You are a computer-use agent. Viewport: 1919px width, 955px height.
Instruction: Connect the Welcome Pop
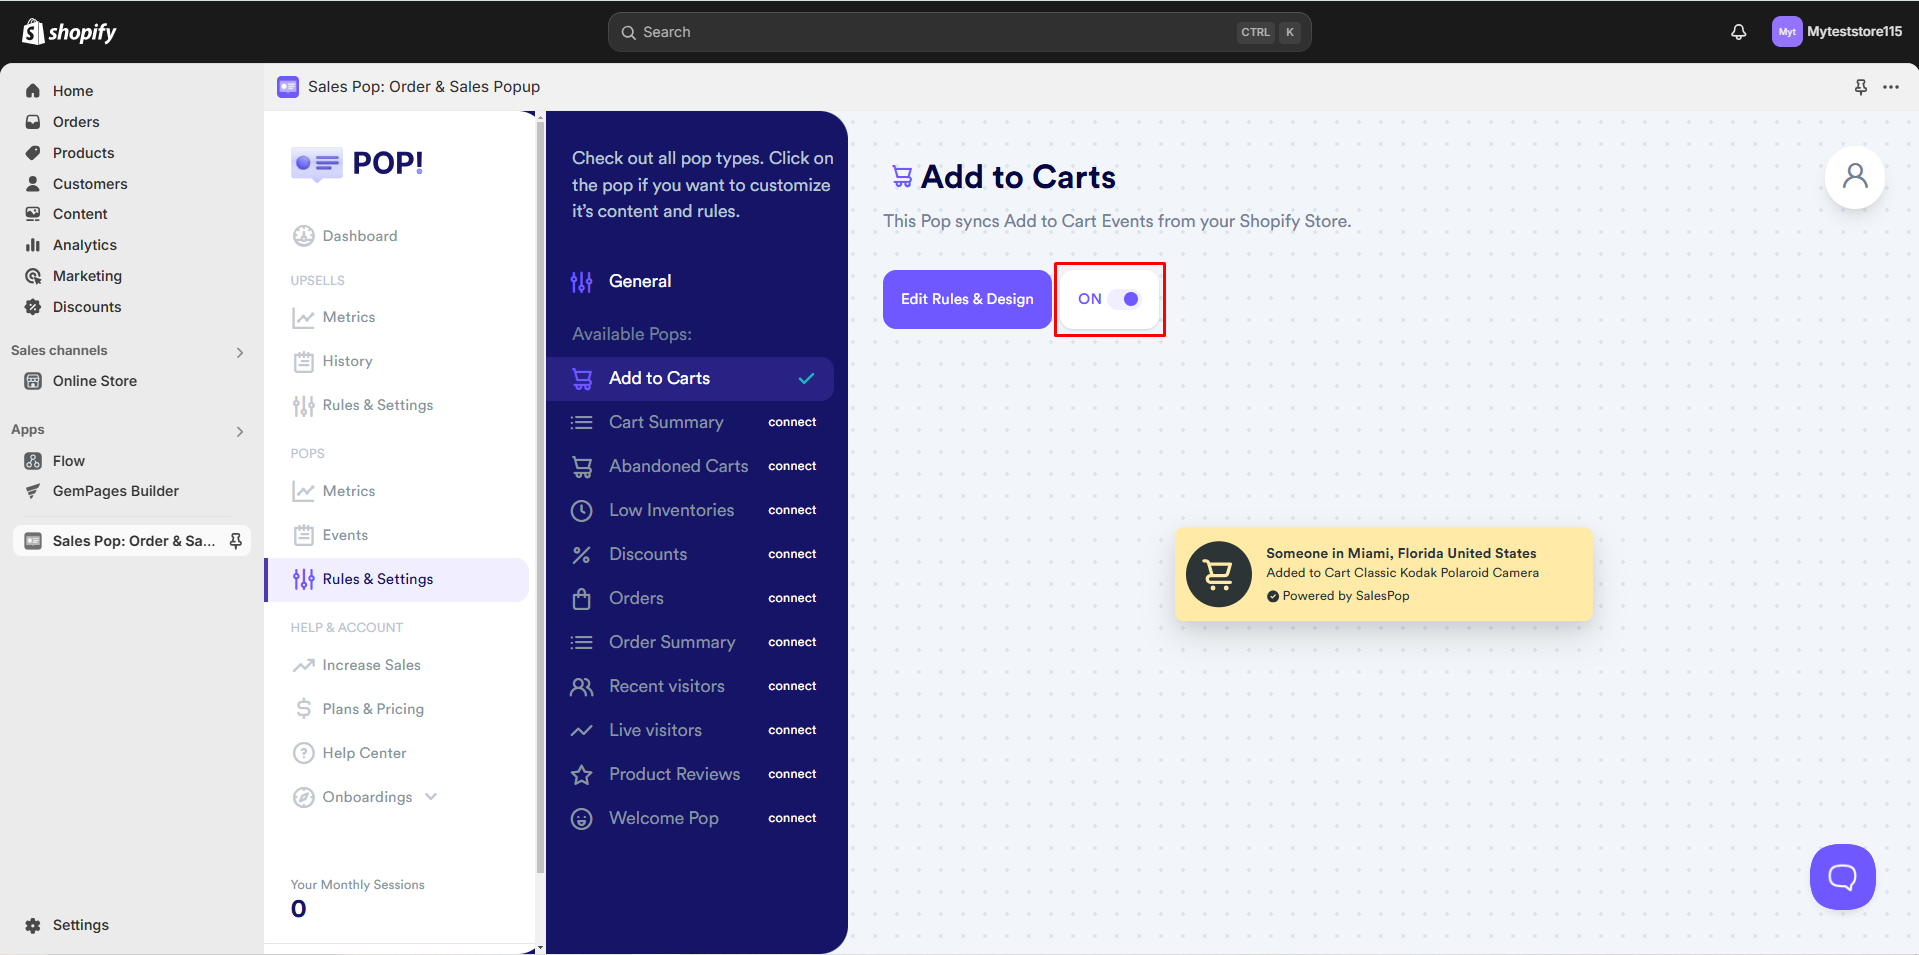pyautogui.click(x=792, y=818)
